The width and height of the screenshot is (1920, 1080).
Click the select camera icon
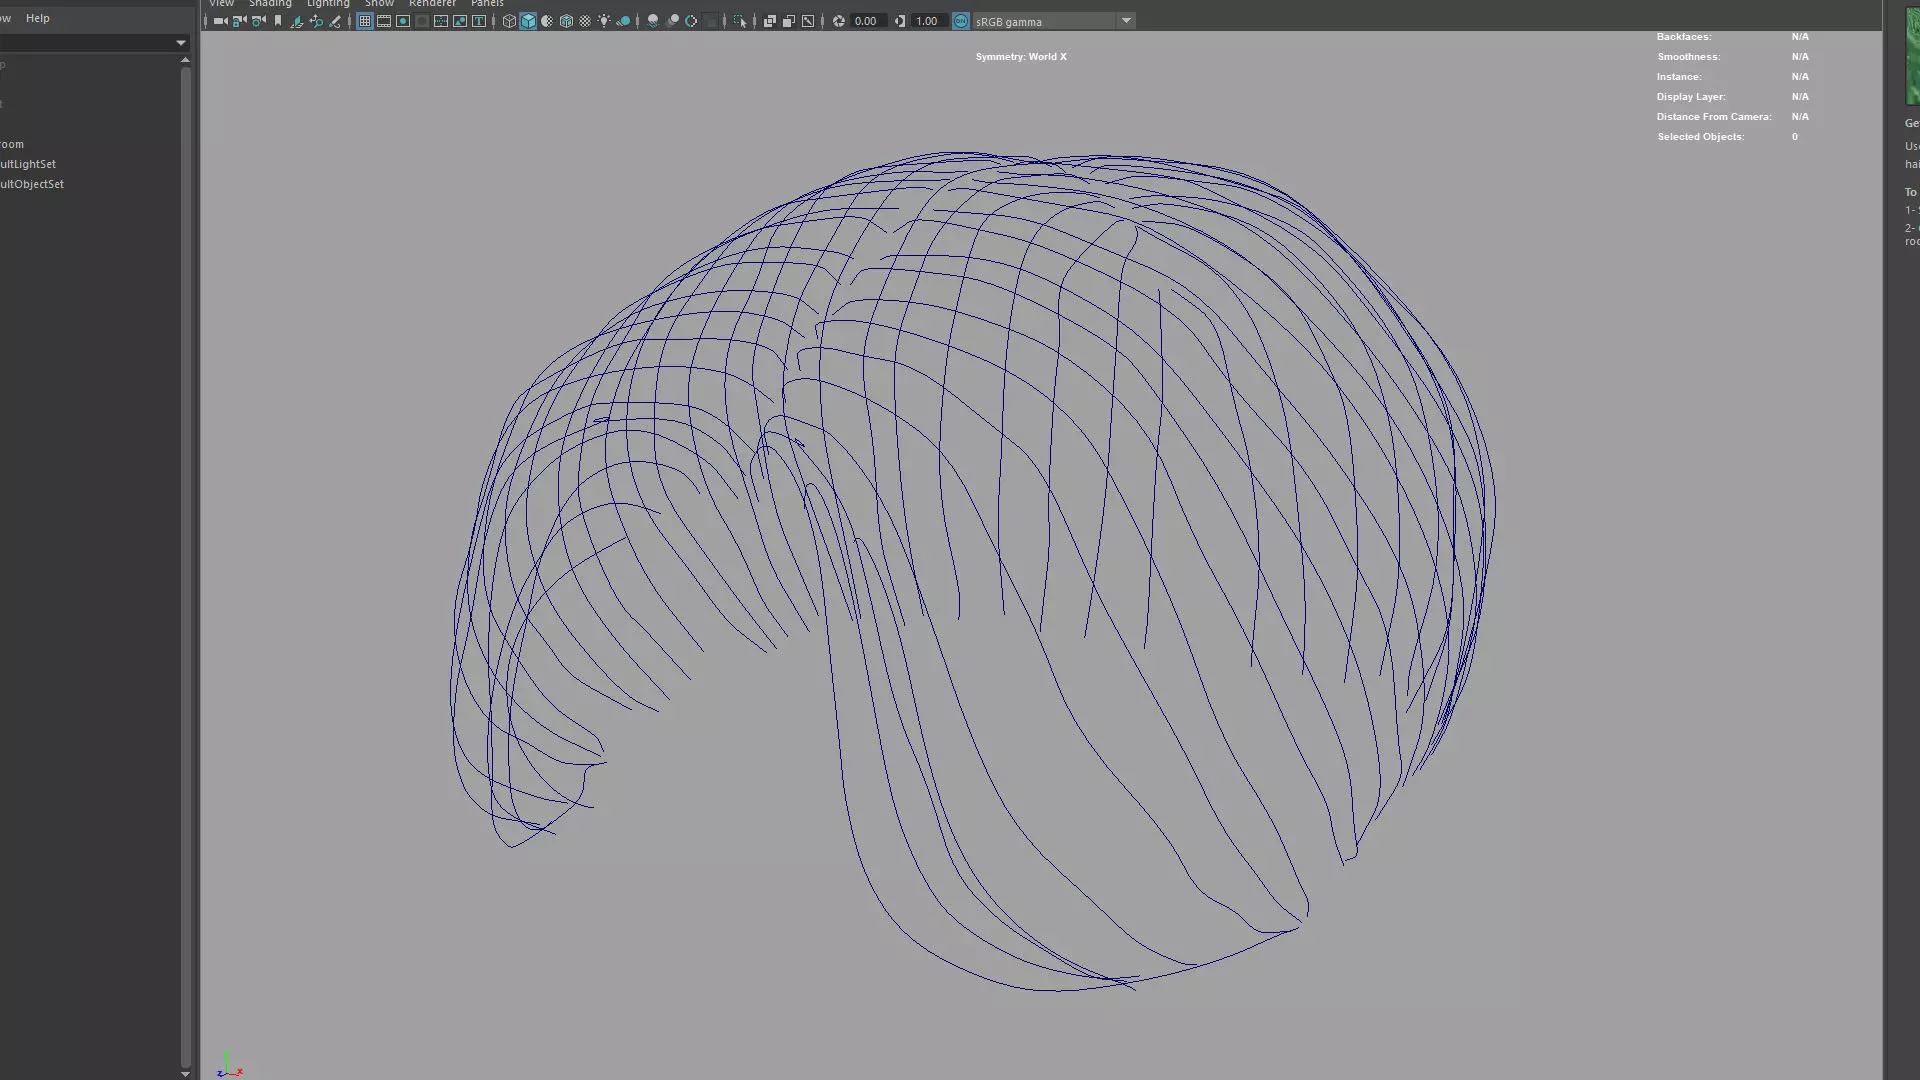tap(220, 21)
